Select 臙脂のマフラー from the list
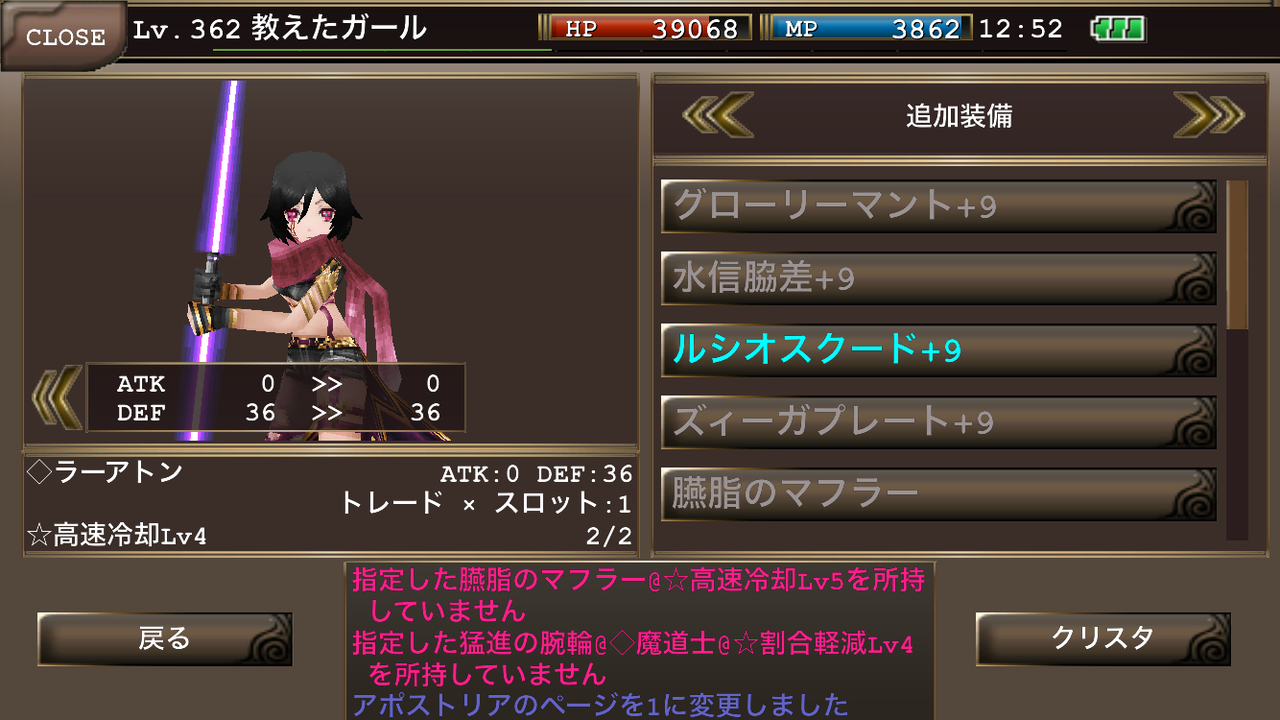The image size is (1280, 720). click(x=938, y=495)
